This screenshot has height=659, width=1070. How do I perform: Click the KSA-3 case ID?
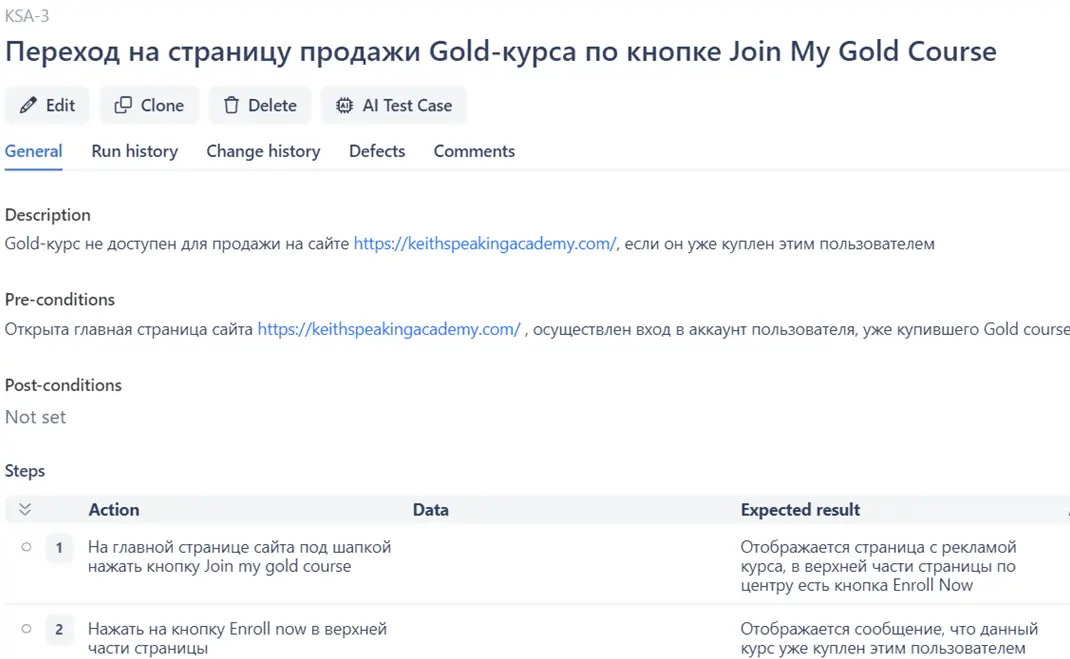pyautogui.click(x=27, y=16)
